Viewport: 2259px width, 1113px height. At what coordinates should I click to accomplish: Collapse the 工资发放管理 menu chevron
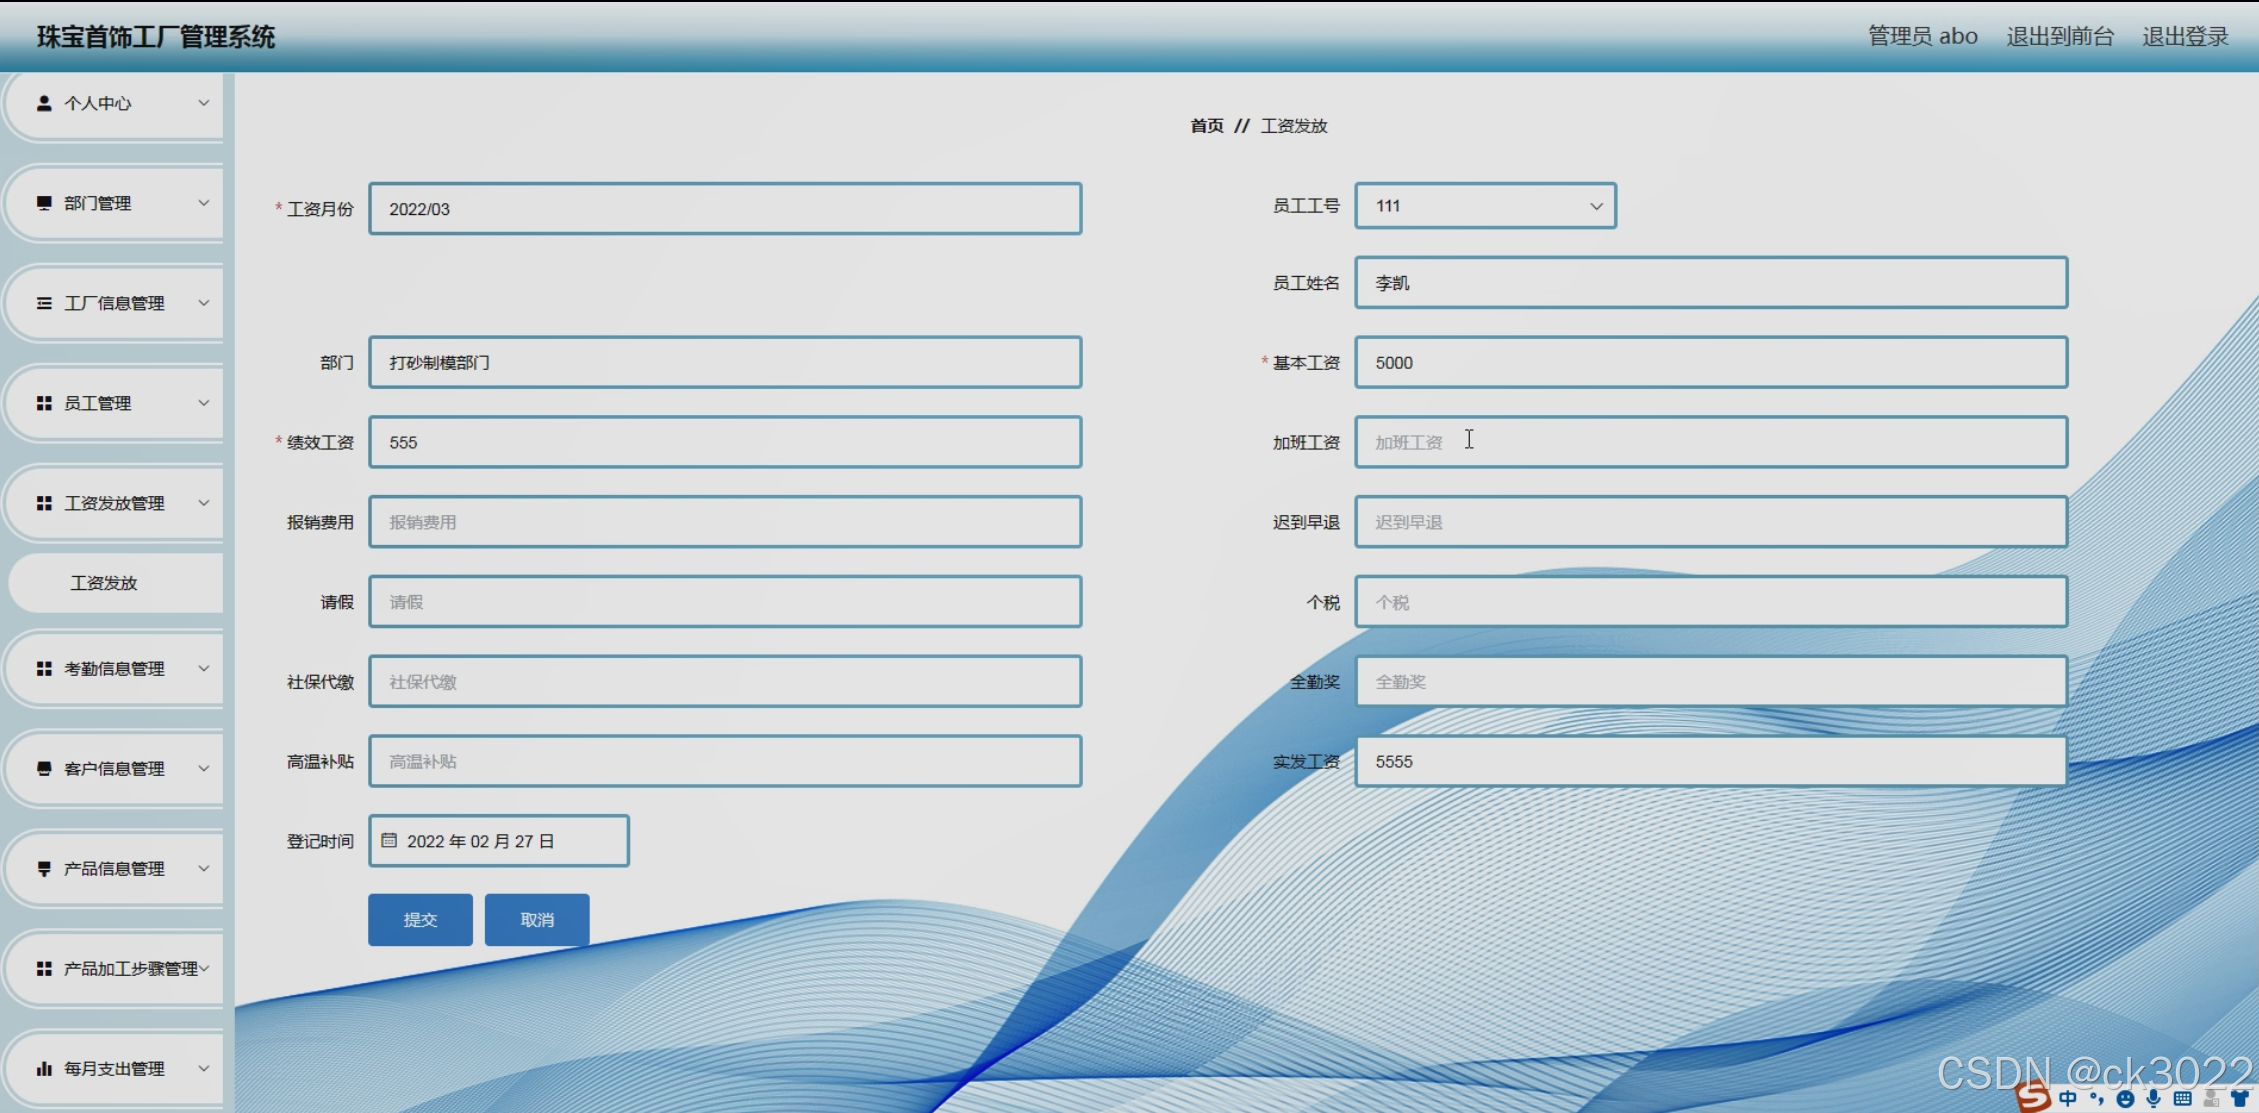[x=204, y=503]
